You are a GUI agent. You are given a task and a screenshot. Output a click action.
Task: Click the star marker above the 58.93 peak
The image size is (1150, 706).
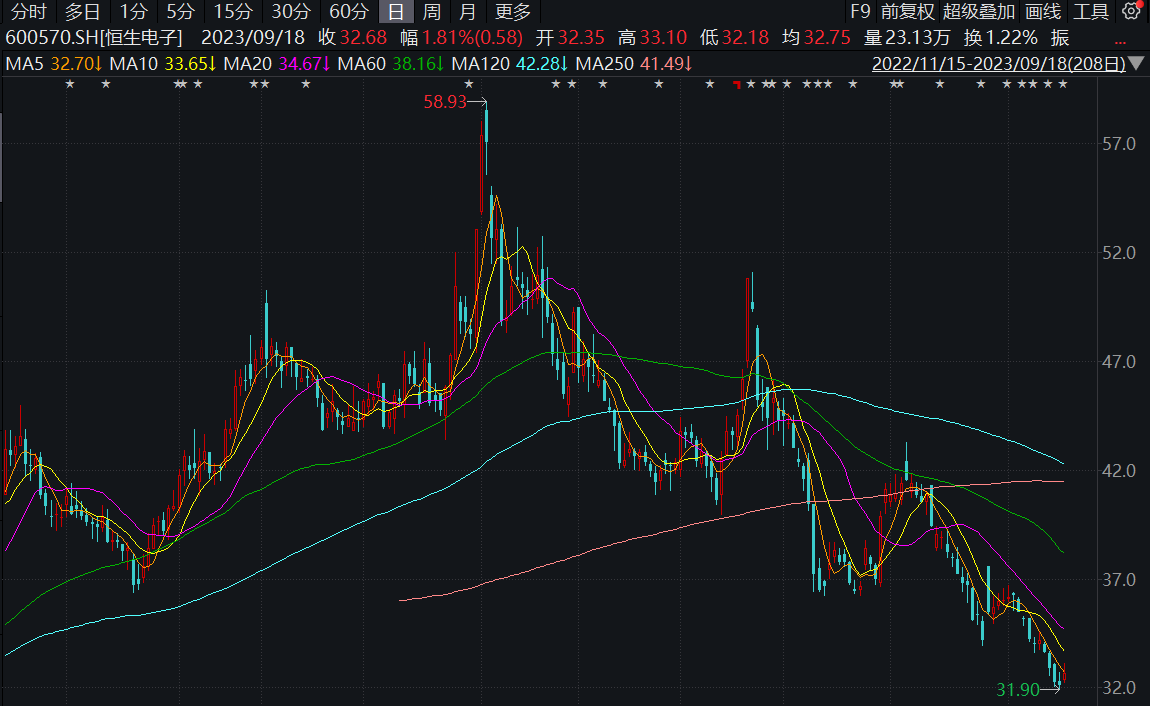[469, 84]
